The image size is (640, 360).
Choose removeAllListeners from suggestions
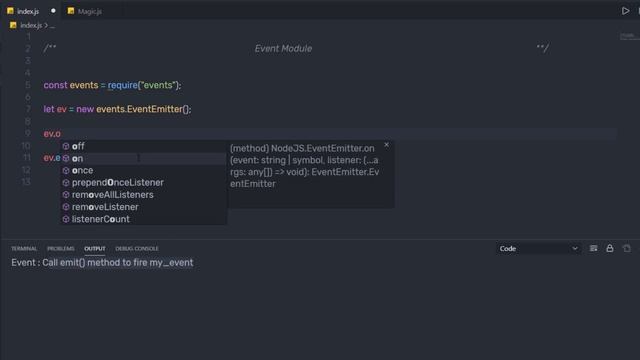(143, 195)
